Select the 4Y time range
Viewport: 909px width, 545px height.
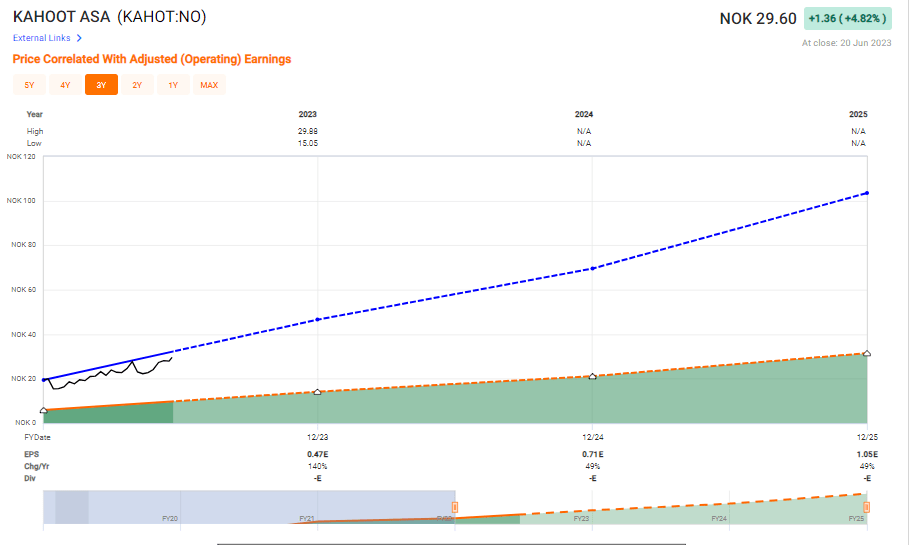click(x=66, y=85)
